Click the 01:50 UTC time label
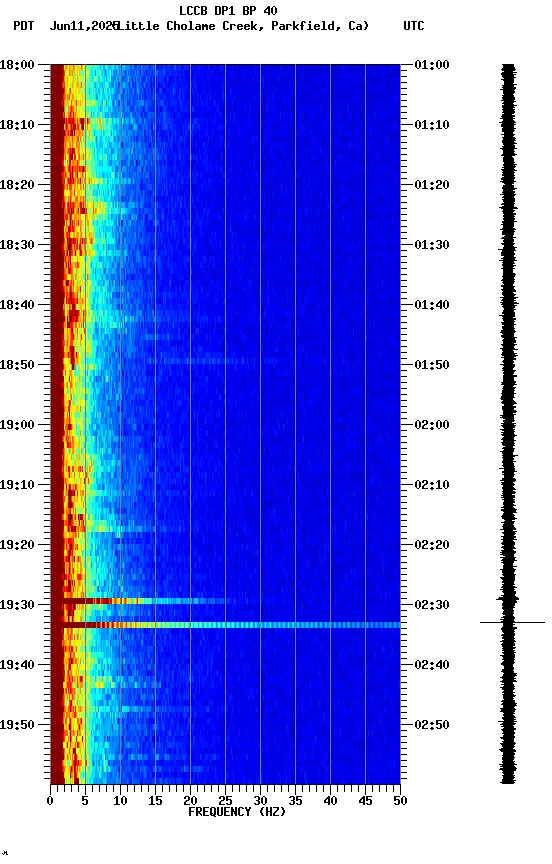This screenshot has height=864, width=552. 432,365
